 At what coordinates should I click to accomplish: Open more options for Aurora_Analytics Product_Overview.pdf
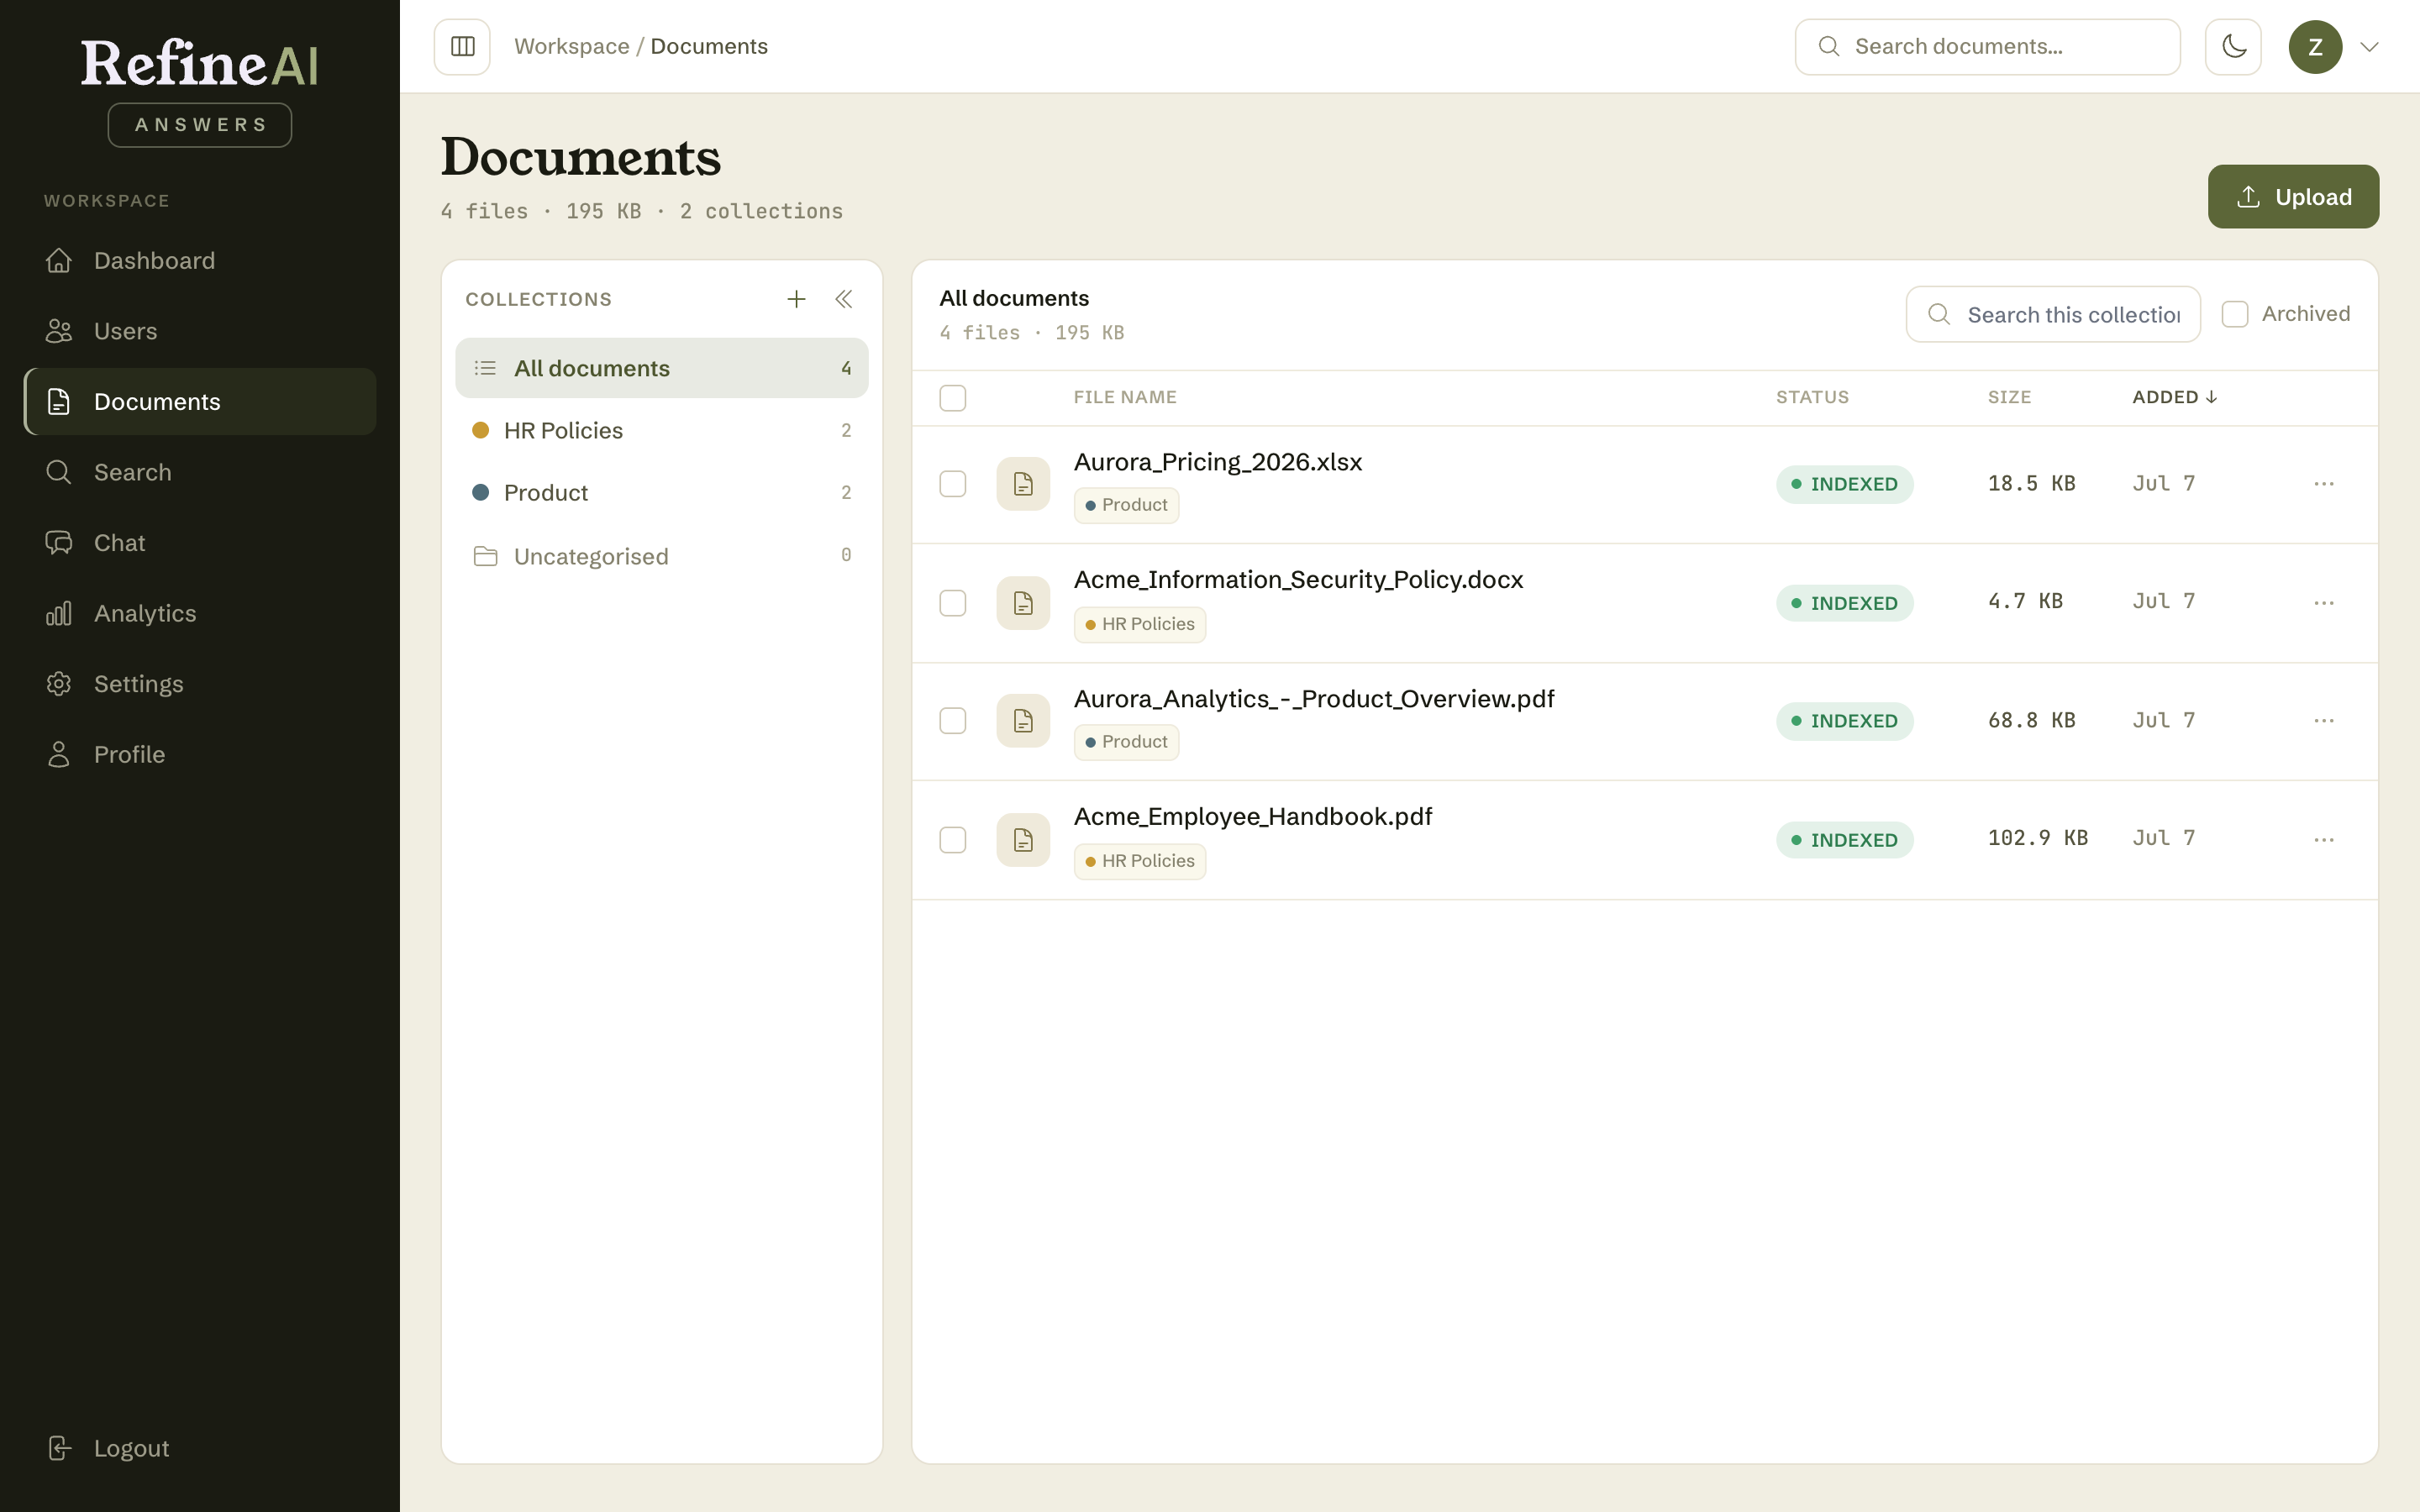pyautogui.click(x=2323, y=721)
